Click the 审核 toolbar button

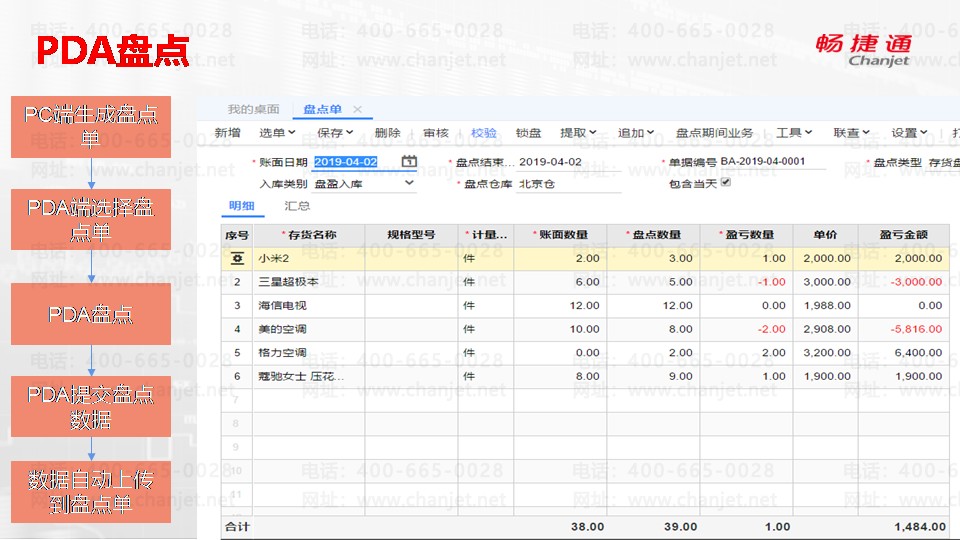tap(436, 133)
